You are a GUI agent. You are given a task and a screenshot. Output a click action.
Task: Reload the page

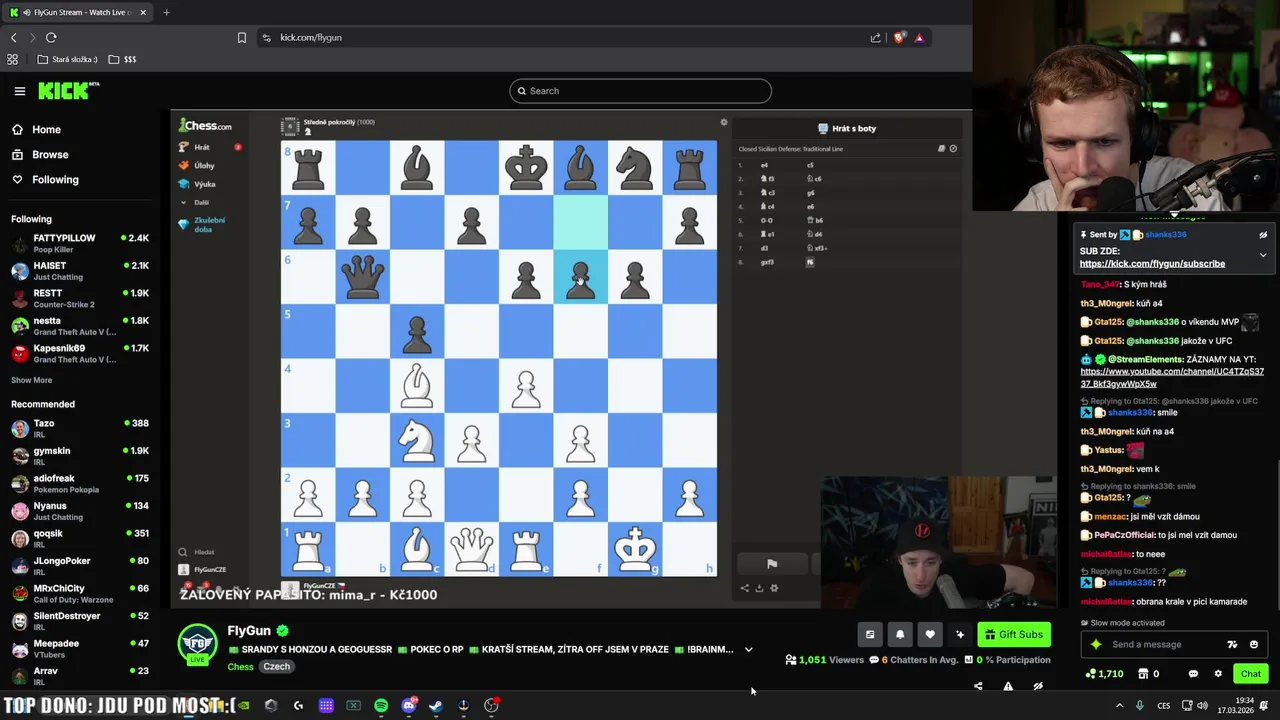[51, 37]
